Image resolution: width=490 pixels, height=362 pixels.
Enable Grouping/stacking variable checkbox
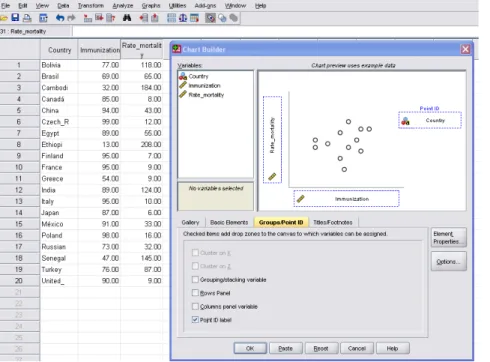195,279
